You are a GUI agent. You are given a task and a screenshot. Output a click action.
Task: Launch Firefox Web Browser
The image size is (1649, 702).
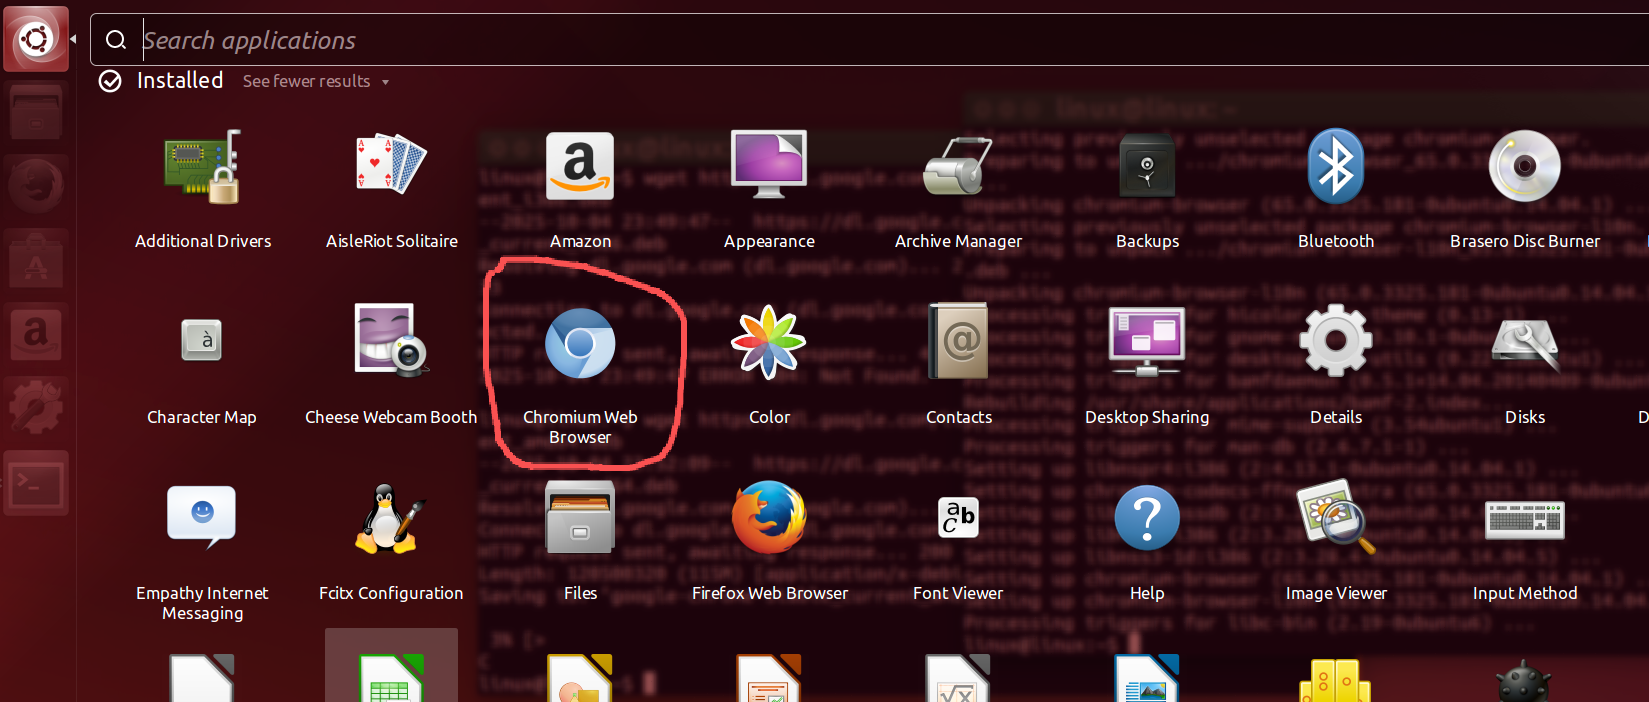(769, 517)
